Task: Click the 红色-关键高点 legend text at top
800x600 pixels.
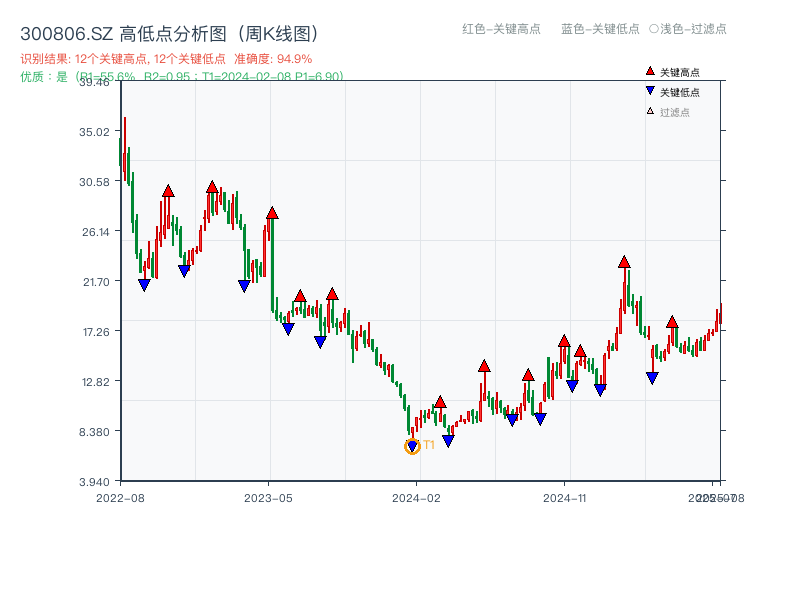Action: (x=501, y=29)
